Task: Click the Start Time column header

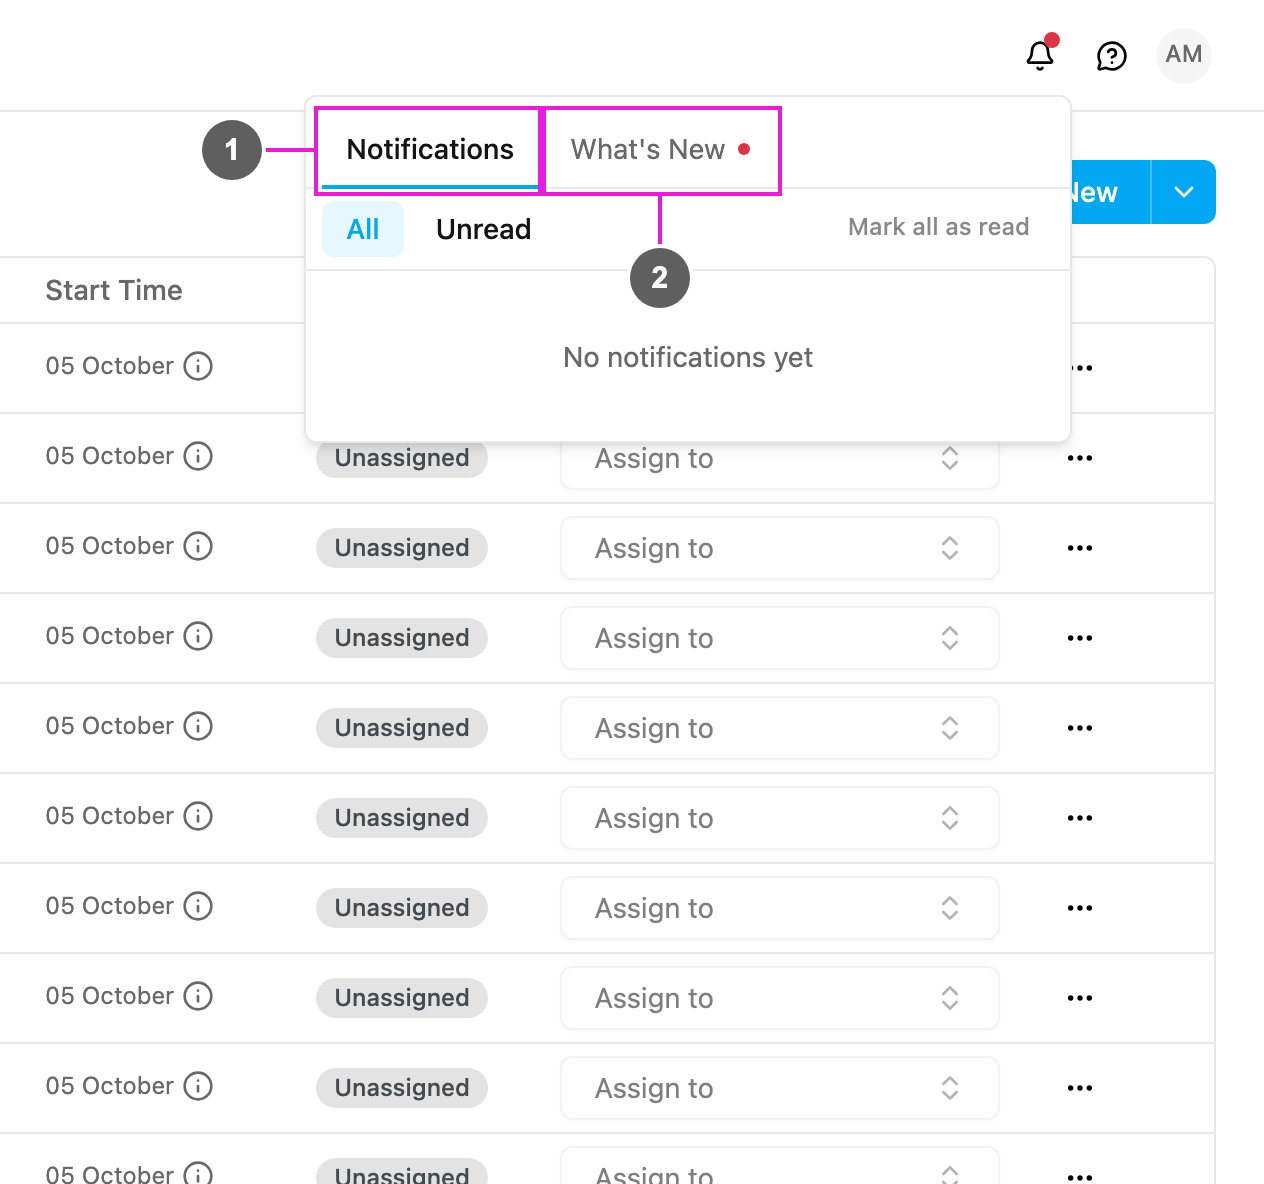Action: 114,290
